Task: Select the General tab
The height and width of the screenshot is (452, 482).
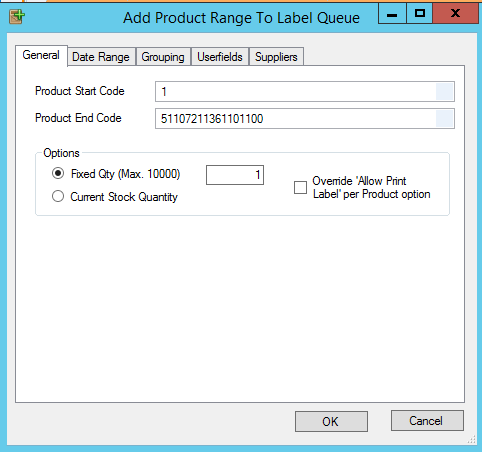Action: pyautogui.click(x=41, y=55)
